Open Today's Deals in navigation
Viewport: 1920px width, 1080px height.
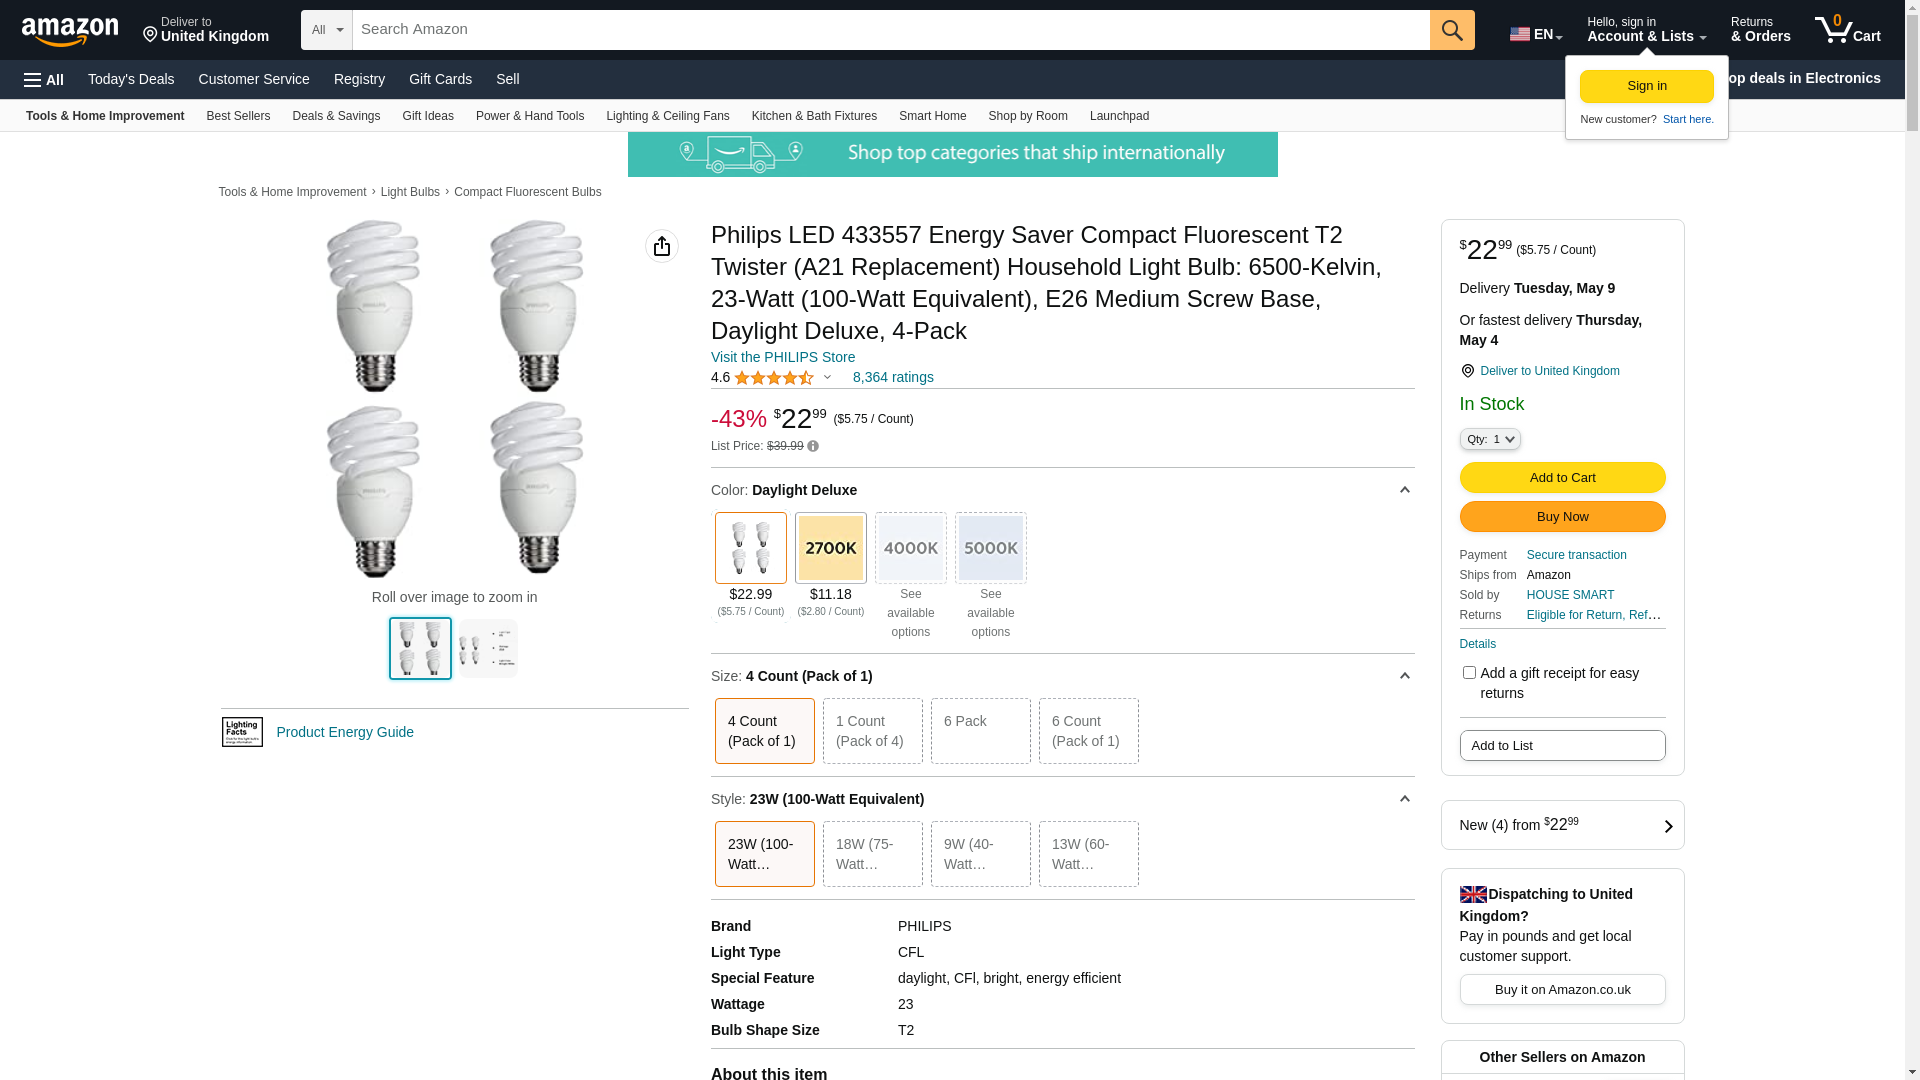pos(131,79)
